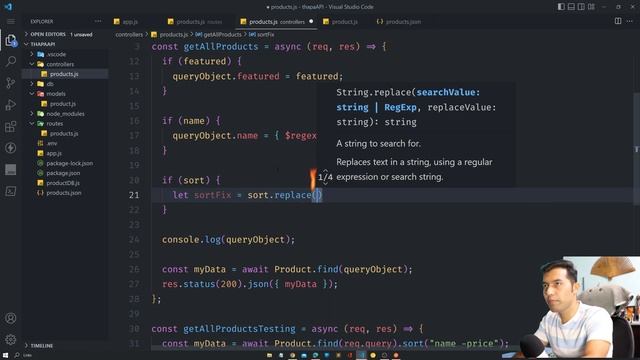Switch to VS Code taskbar icon
Viewport: 640px width, 360px height.
pos(361,356)
